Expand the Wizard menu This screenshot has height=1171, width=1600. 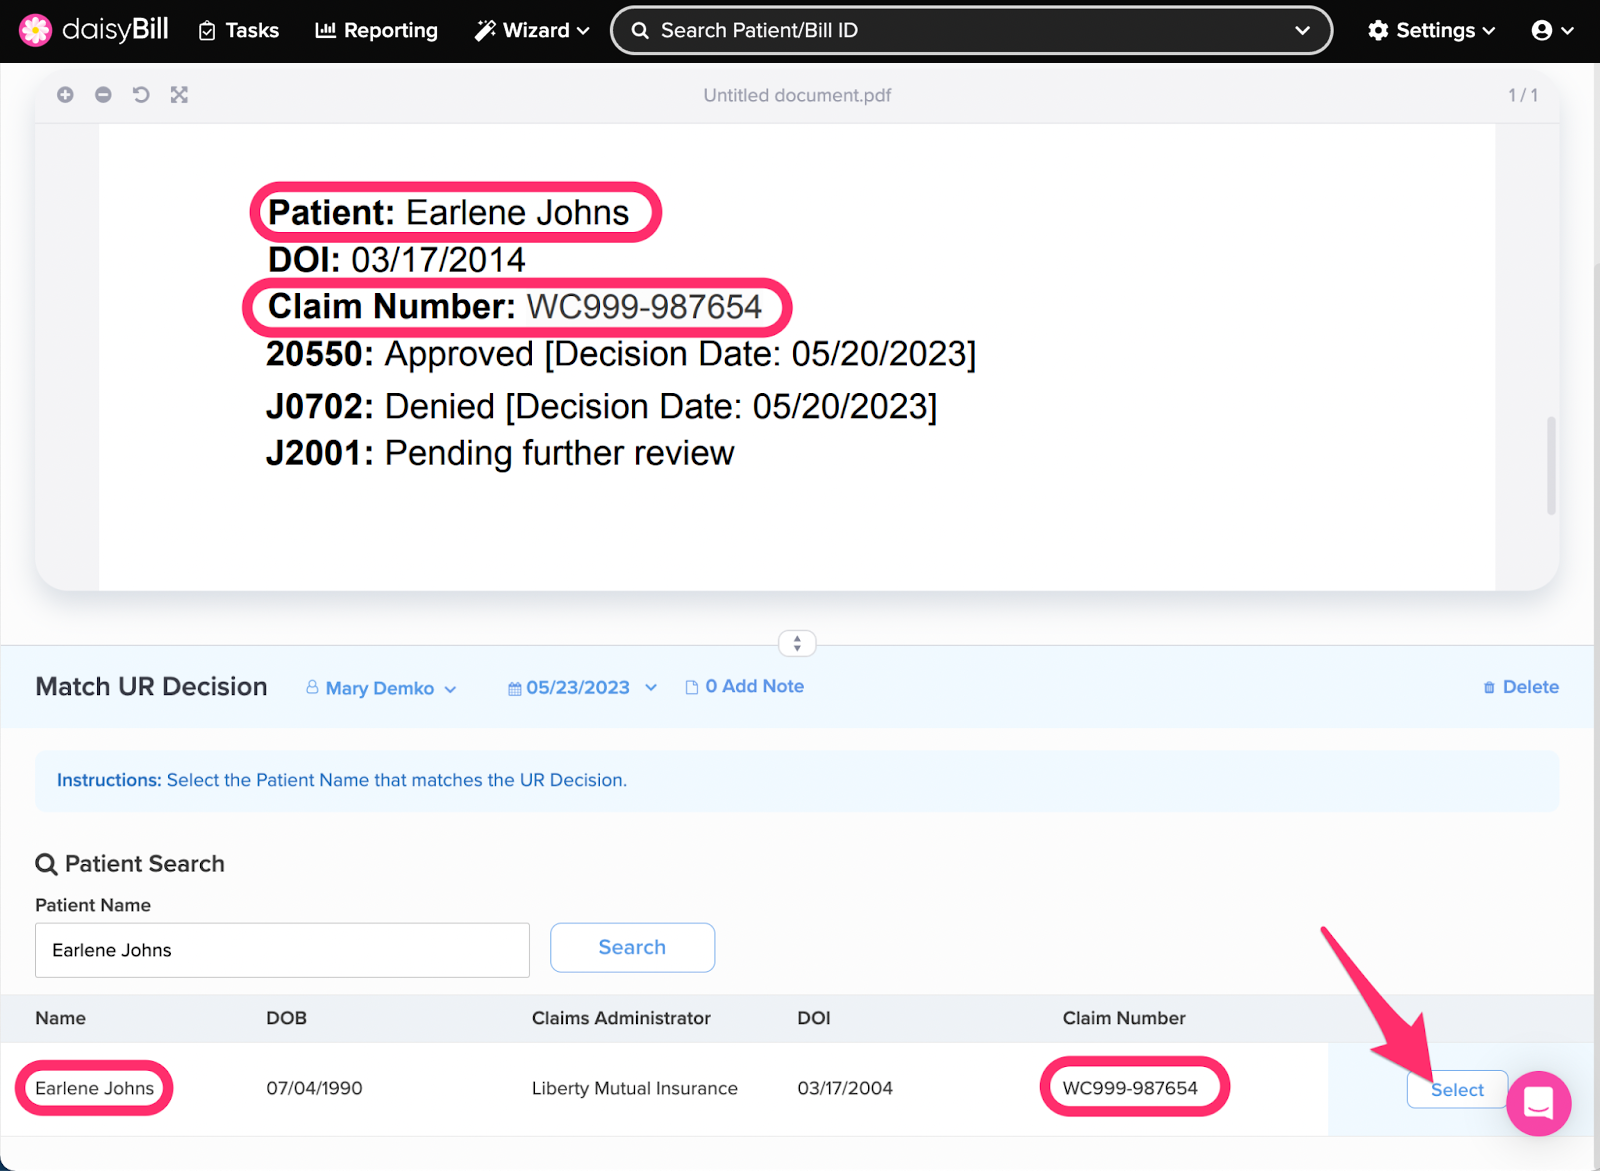pyautogui.click(x=532, y=30)
